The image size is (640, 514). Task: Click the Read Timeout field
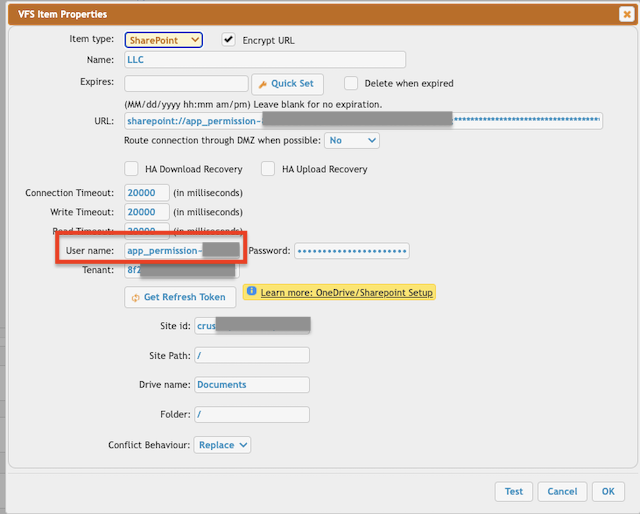pos(147,229)
